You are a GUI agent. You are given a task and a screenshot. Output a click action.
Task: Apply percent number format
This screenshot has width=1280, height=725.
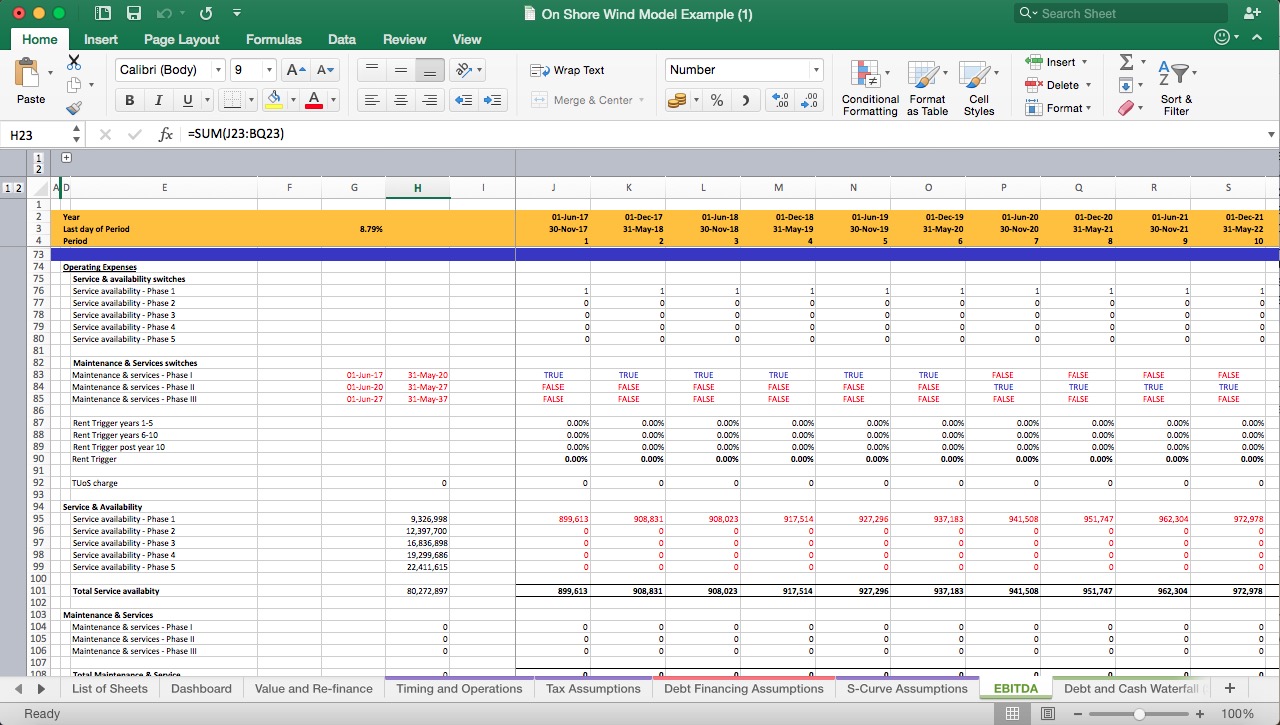[716, 100]
